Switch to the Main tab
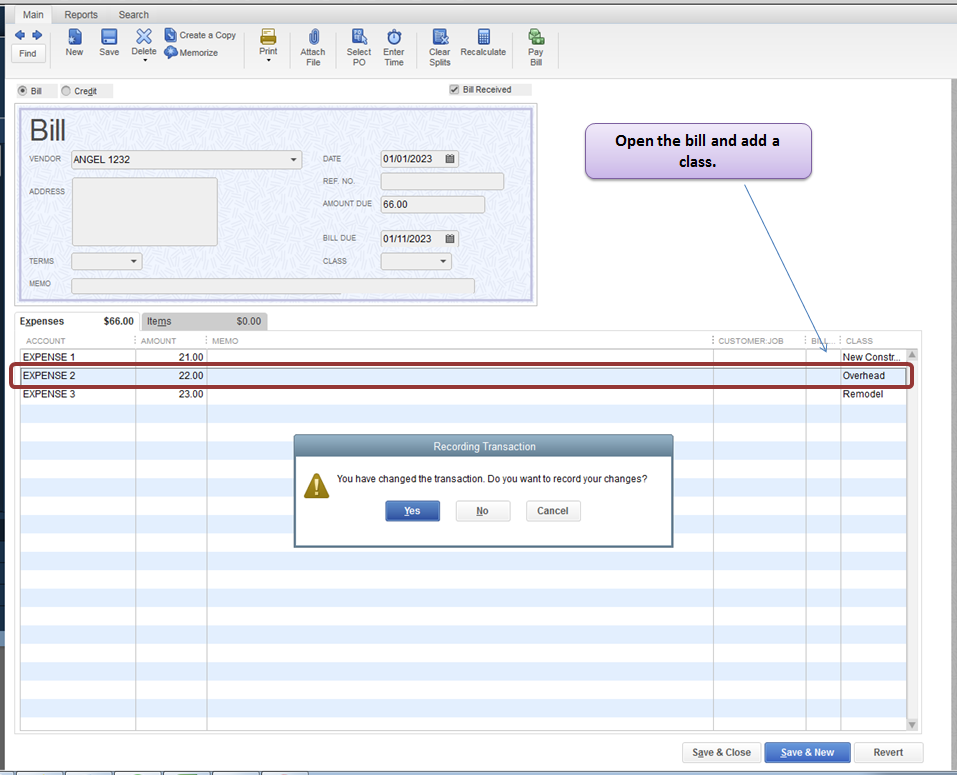 tap(33, 15)
